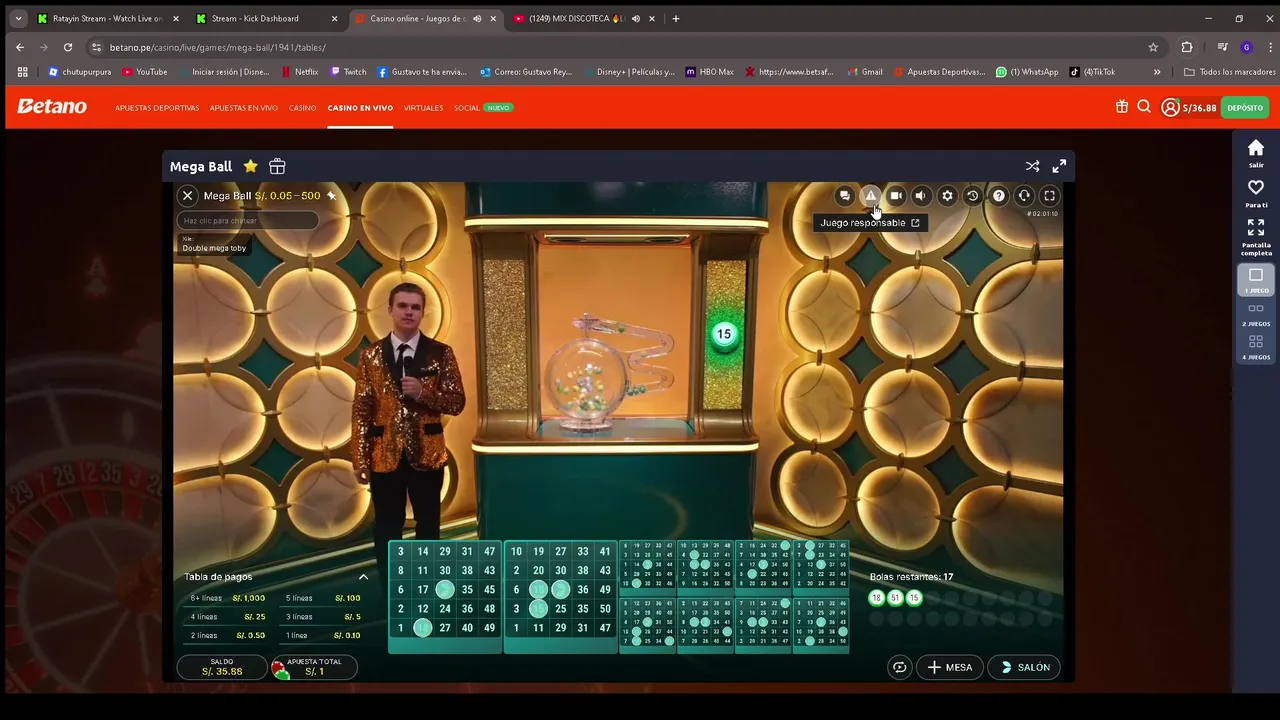
Task: Reload the page
Action: pos(68,47)
